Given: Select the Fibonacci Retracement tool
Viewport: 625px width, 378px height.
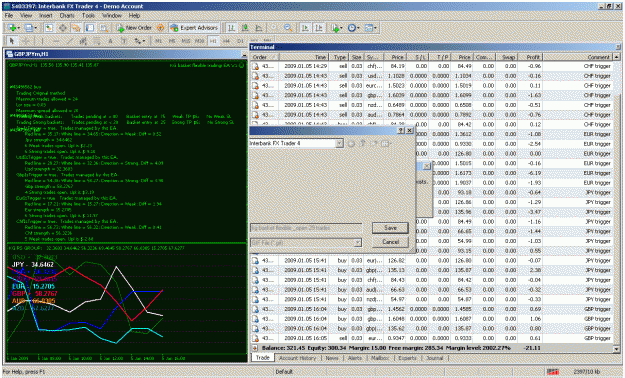Looking at the screenshot, I should click(96, 41).
